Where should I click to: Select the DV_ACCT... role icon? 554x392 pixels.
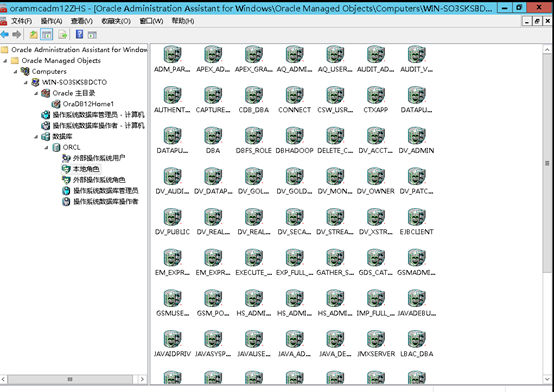376,136
